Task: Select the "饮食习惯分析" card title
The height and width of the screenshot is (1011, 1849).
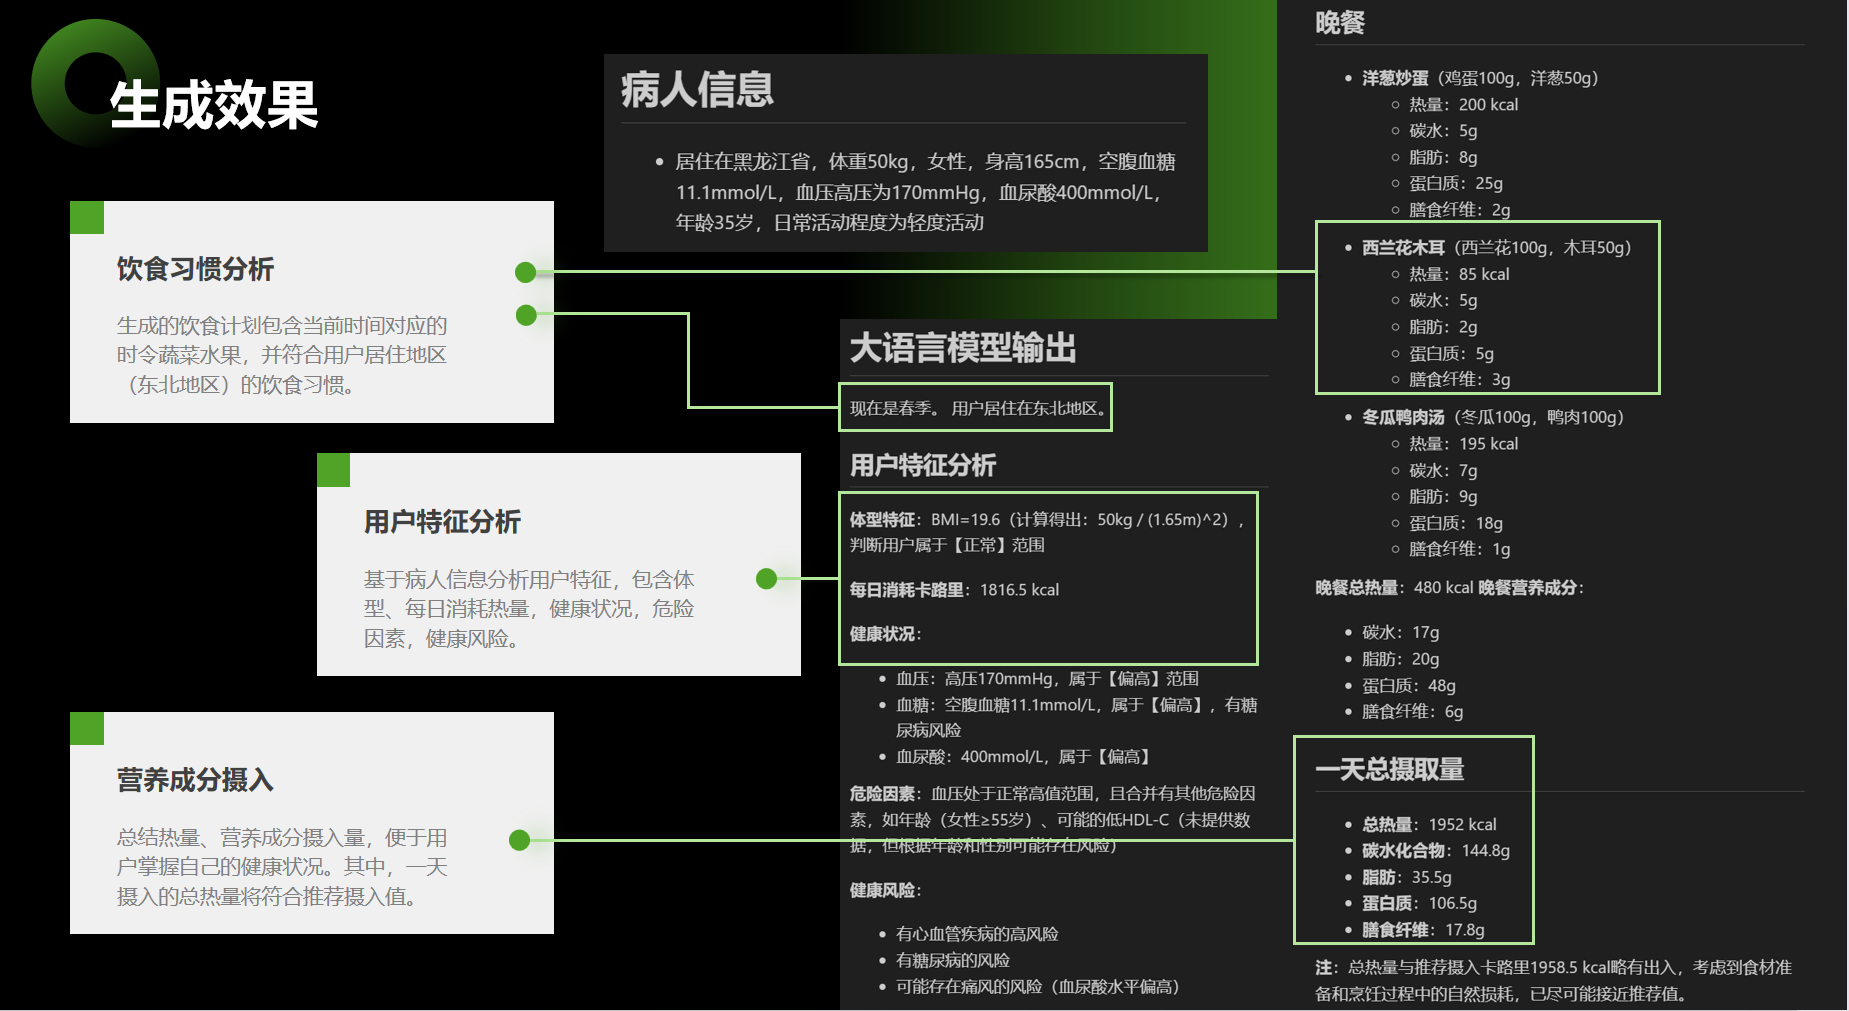Action: [x=195, y=269]
